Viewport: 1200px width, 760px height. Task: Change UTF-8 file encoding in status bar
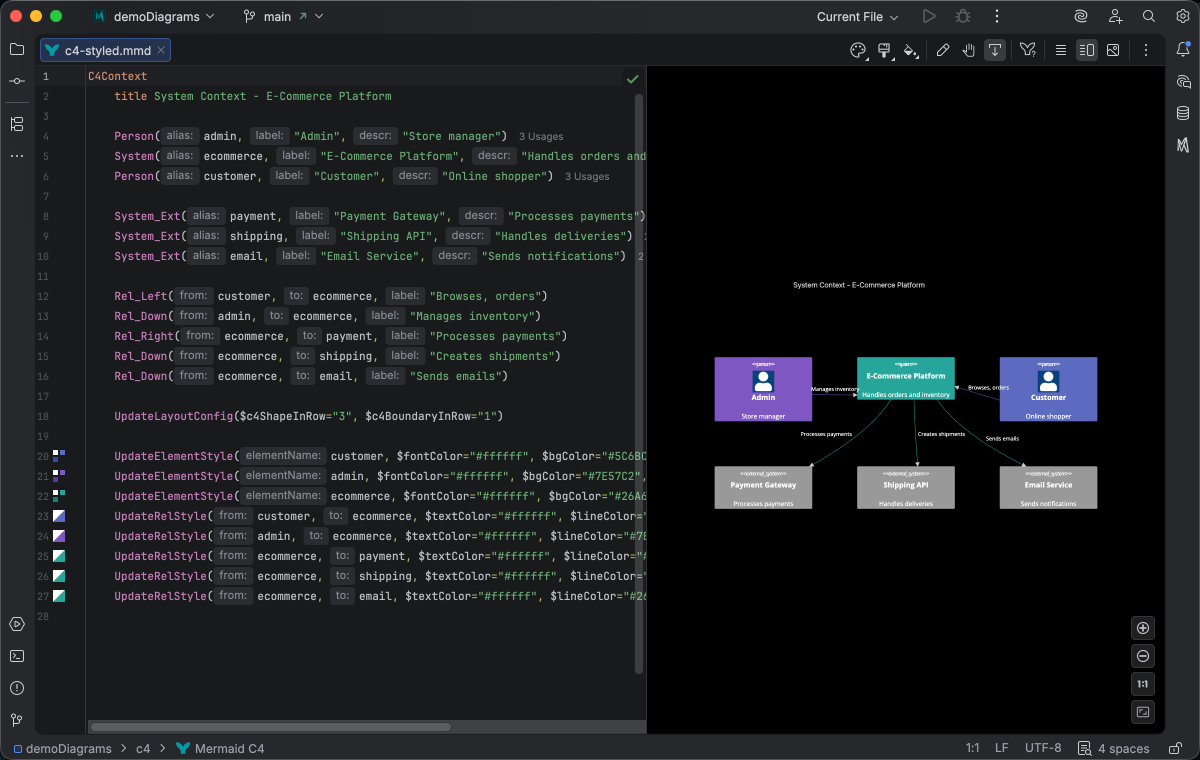click(1043, 748)
